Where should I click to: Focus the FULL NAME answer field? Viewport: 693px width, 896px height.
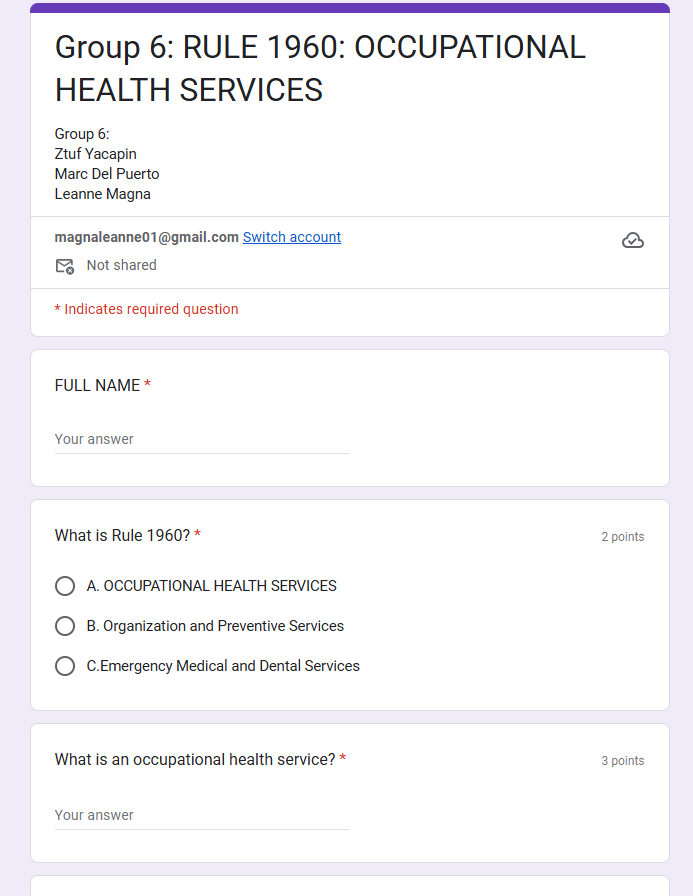(x=202, y=439)
